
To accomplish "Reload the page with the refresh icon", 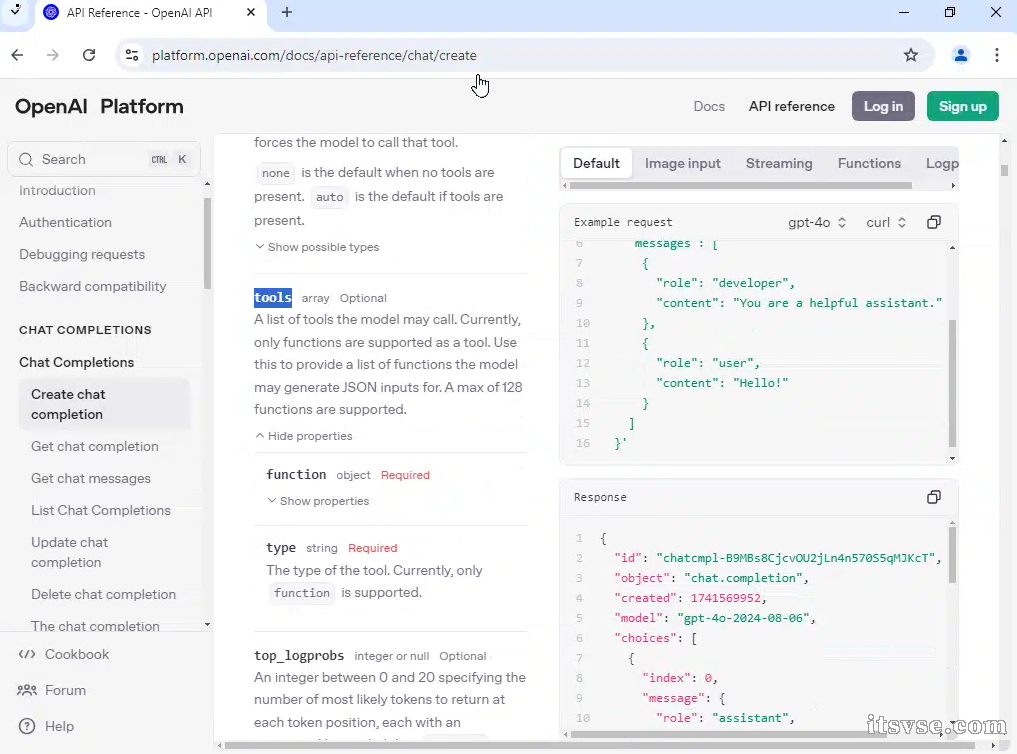I will (89, 55).
